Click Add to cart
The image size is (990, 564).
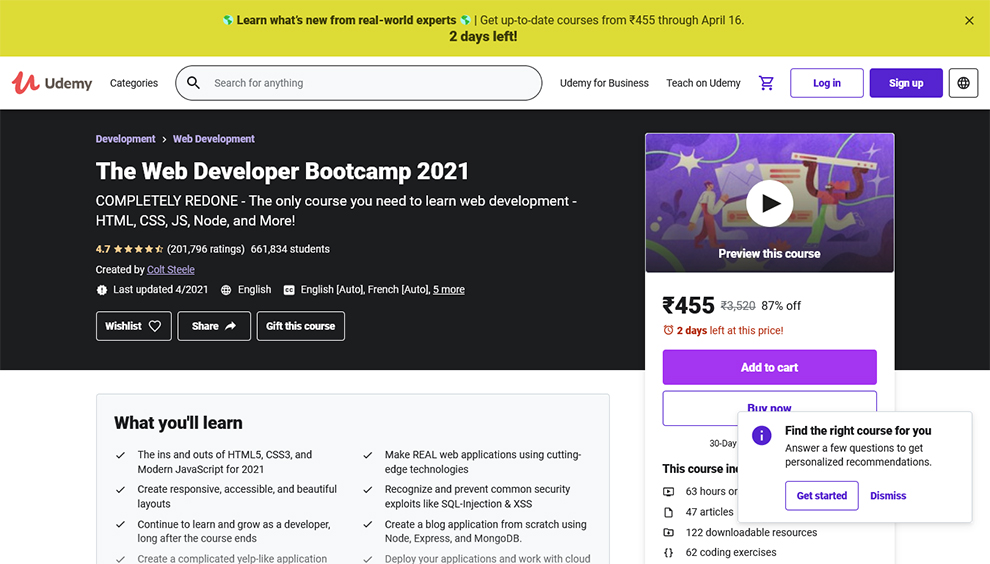[769, 367]
